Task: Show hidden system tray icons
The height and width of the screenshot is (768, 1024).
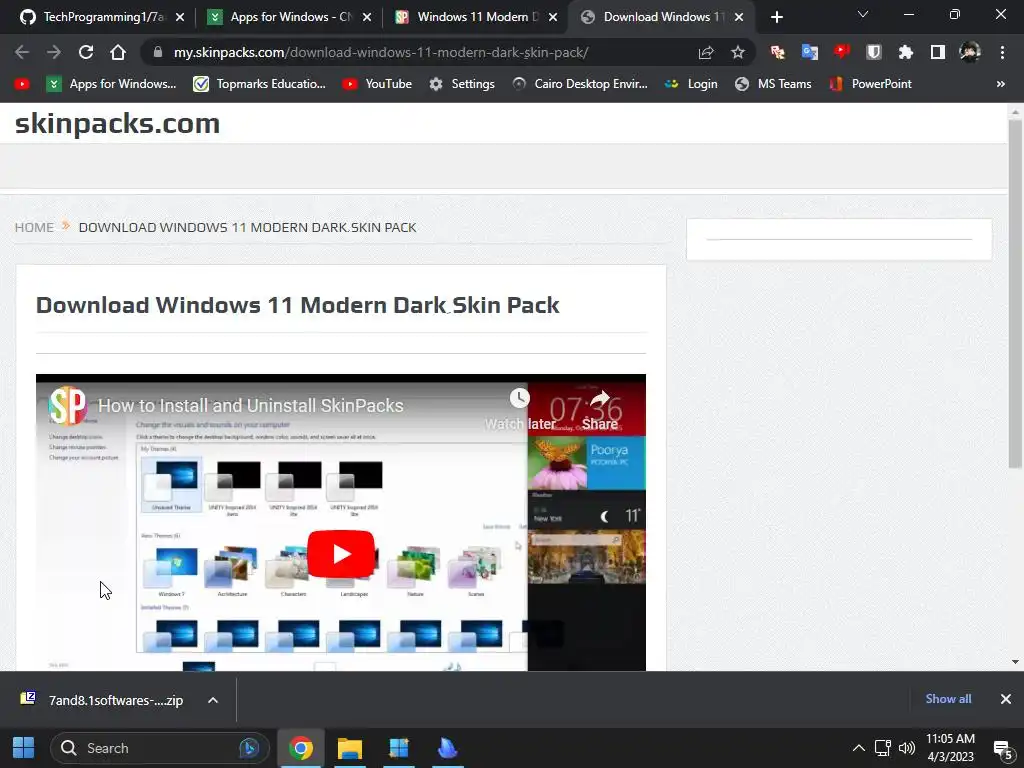Action: [859, 748]
